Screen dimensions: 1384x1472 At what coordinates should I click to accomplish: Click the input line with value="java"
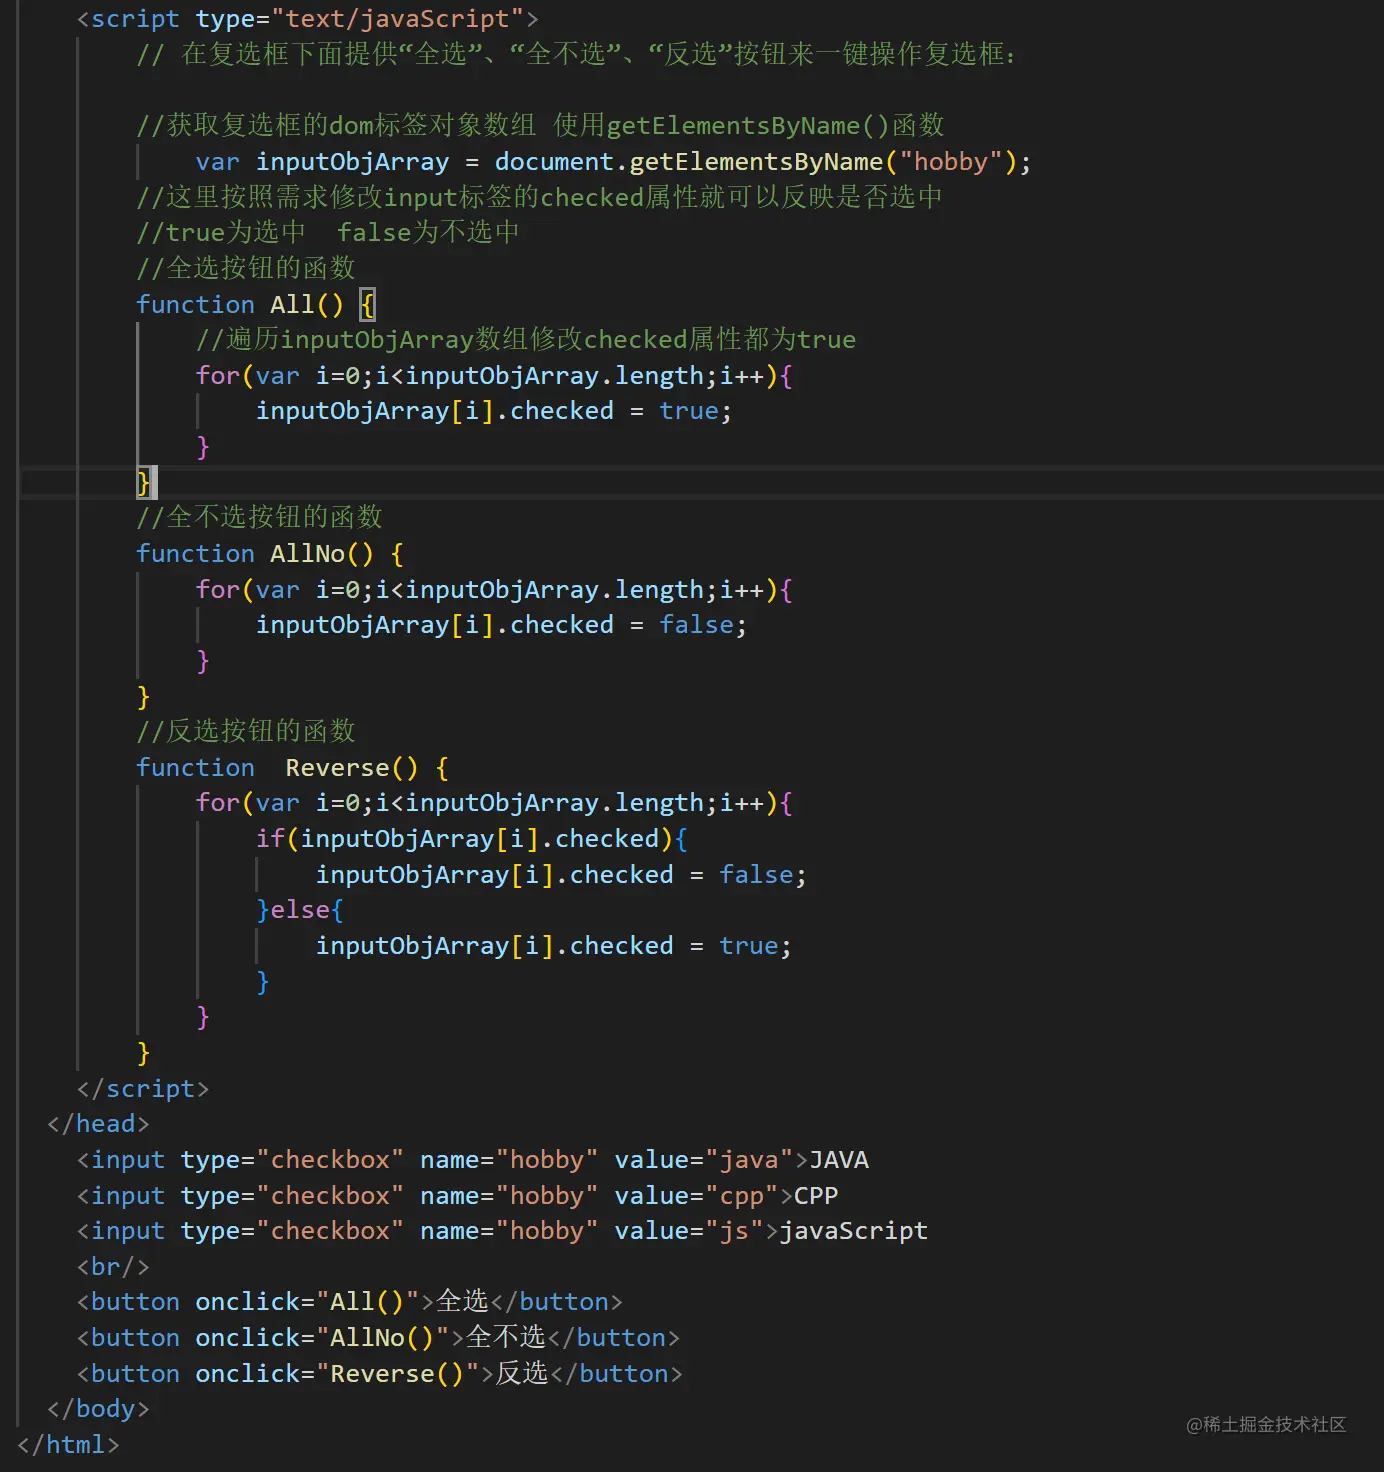473,1160
